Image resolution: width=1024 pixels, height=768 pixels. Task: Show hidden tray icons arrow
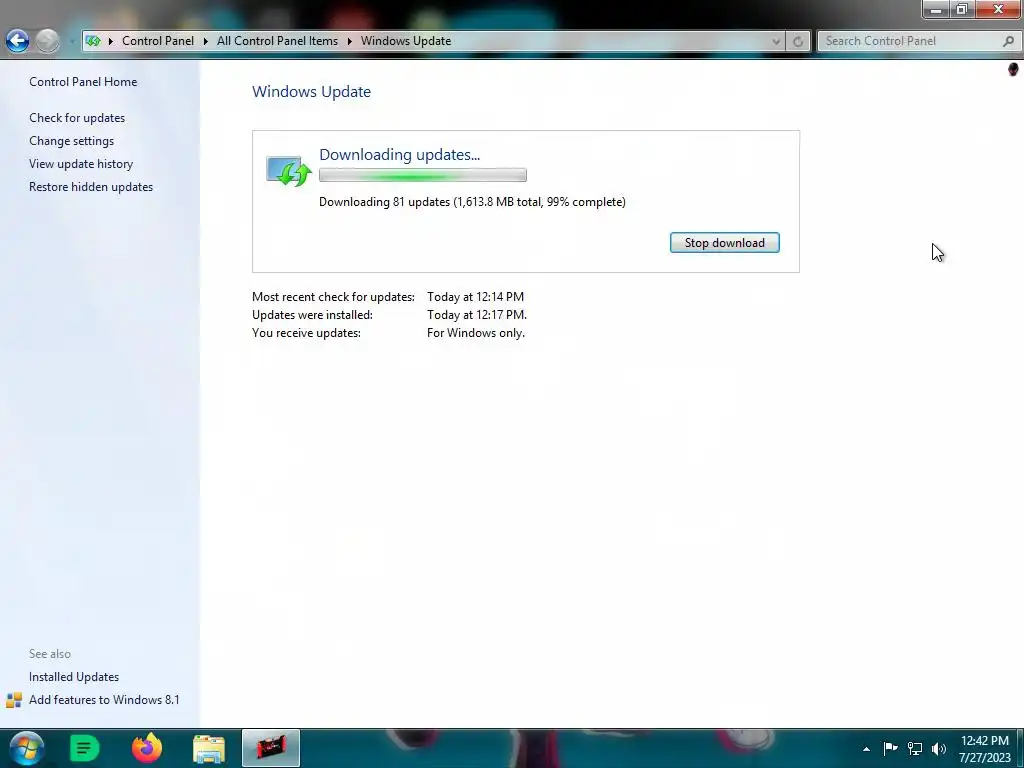pyautogui.click(x=867, y=749)
